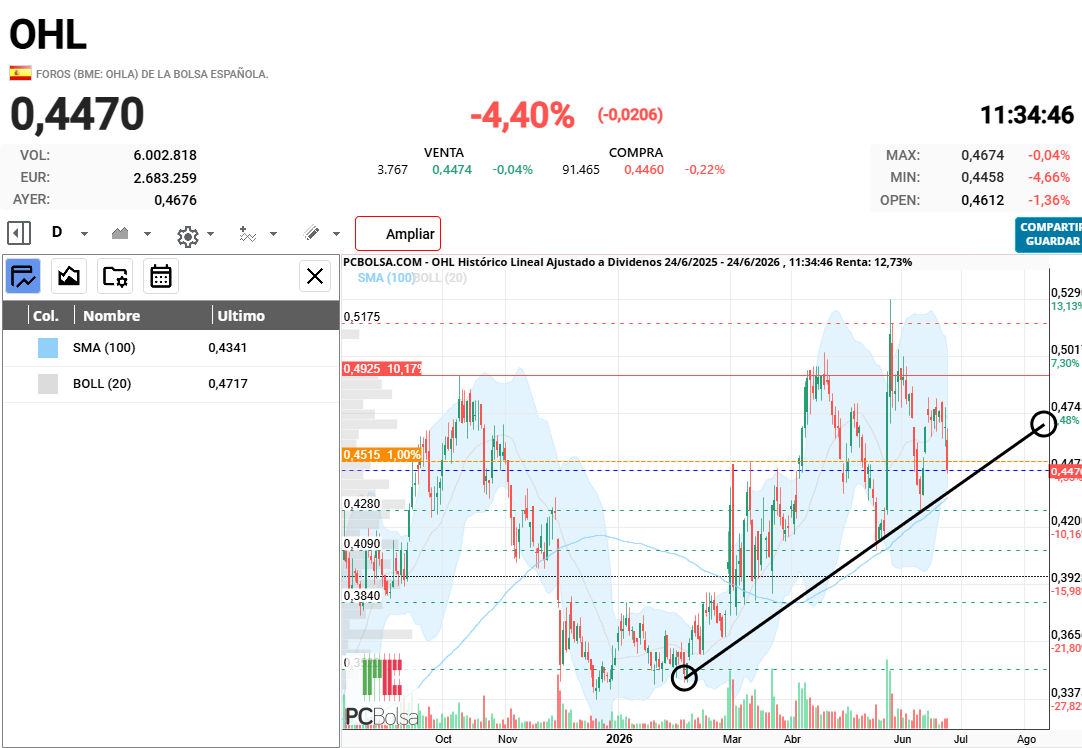1082x748 pixels.
Task: Click the OPEN value 0,4612
Action: pyautogui.click(x=983, y=200)
